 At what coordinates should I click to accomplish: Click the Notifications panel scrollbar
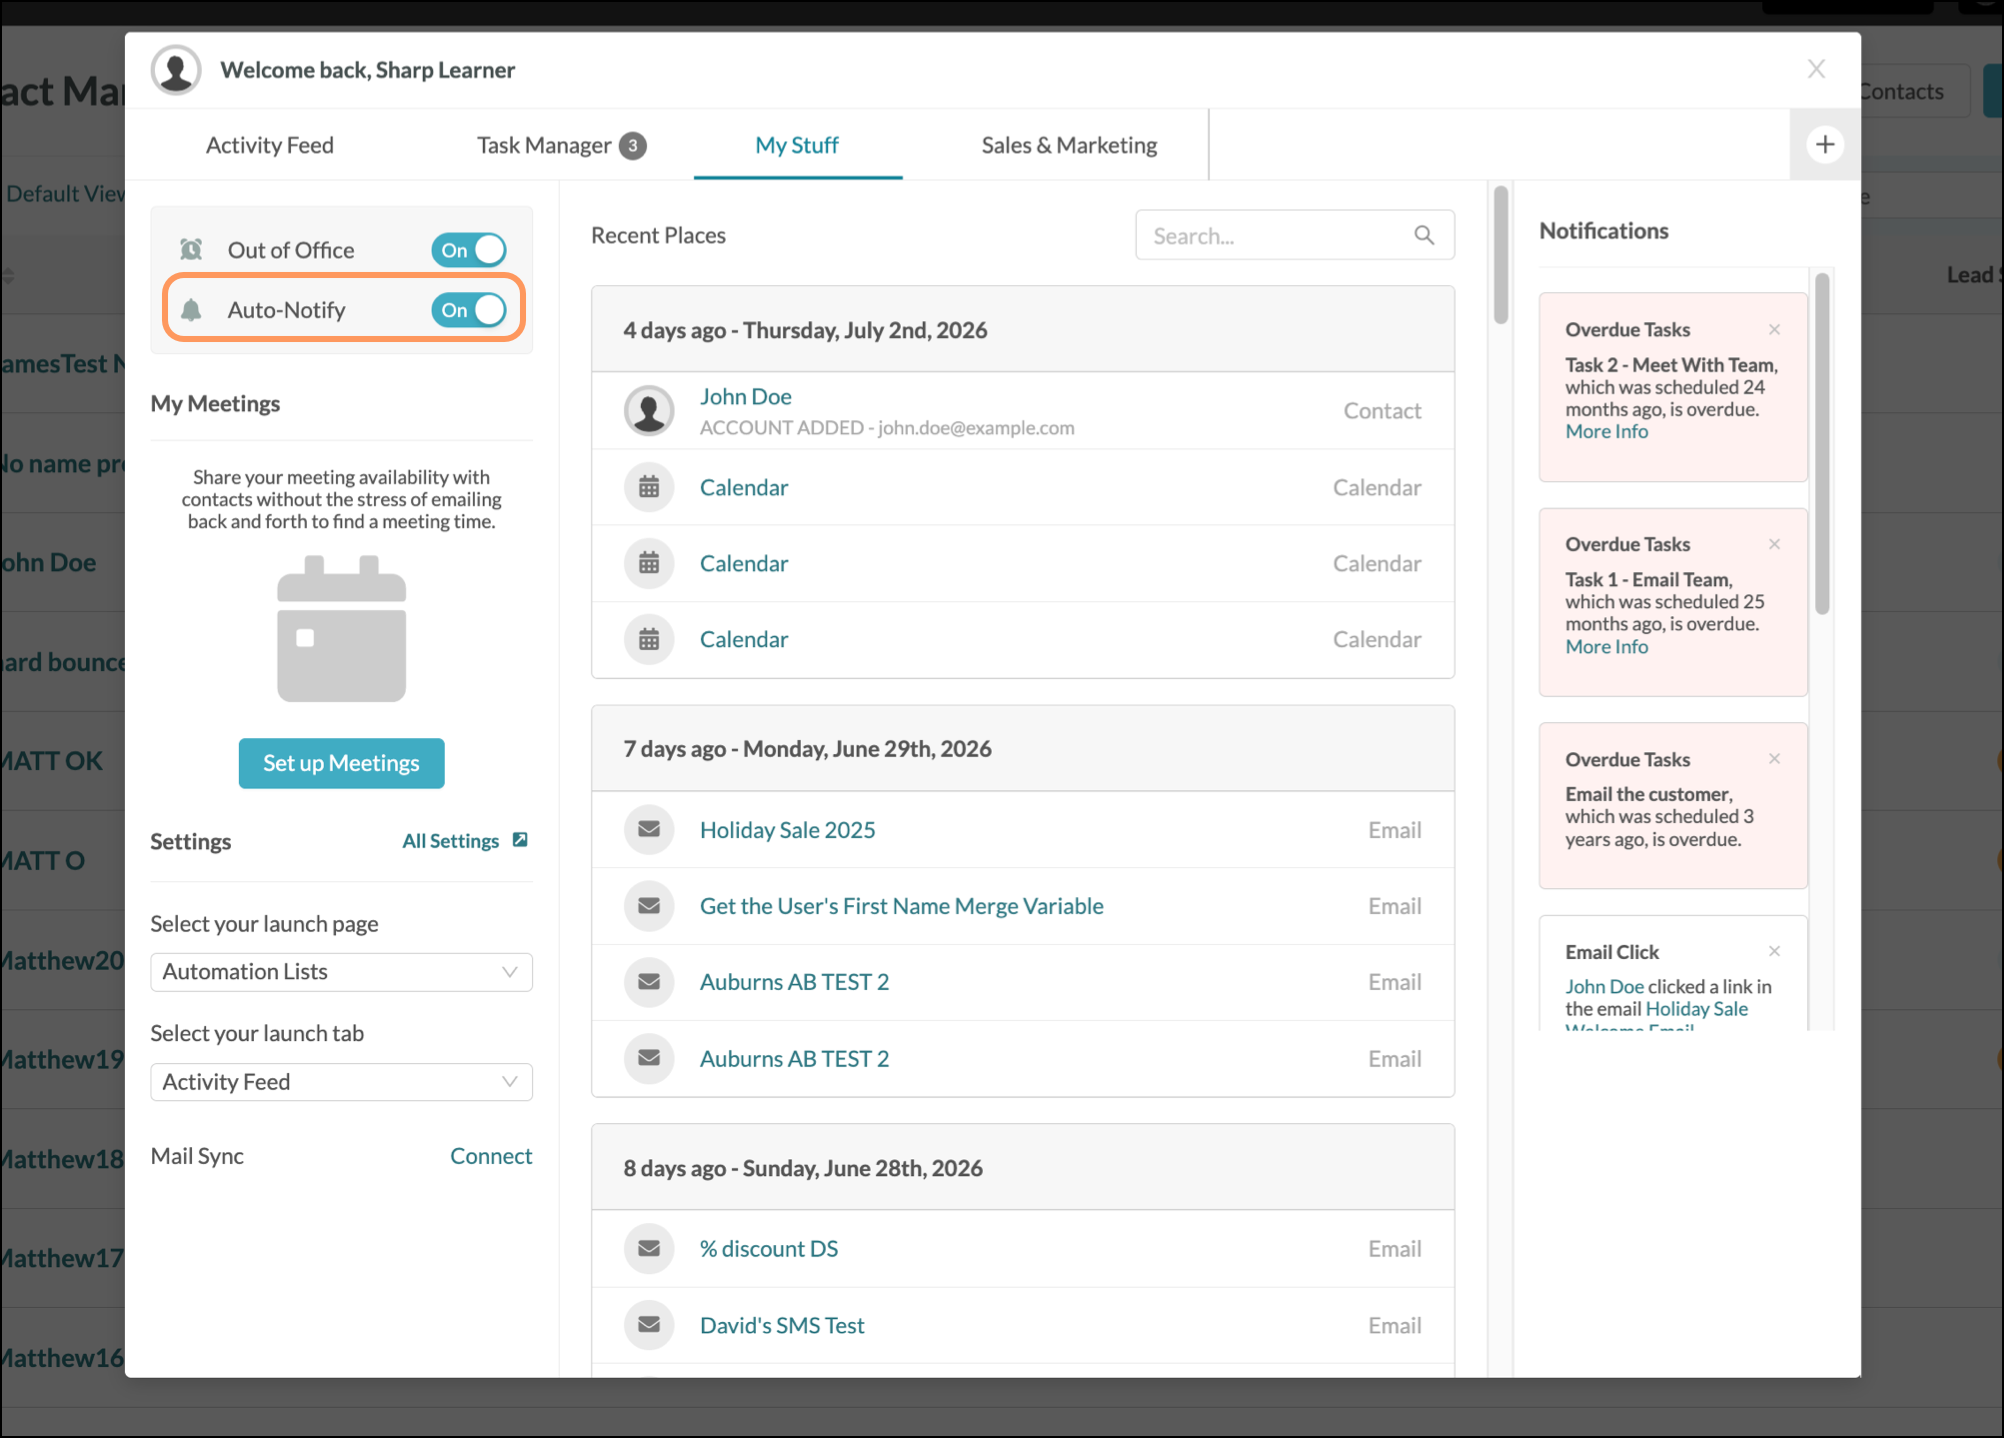[1822, 443]
